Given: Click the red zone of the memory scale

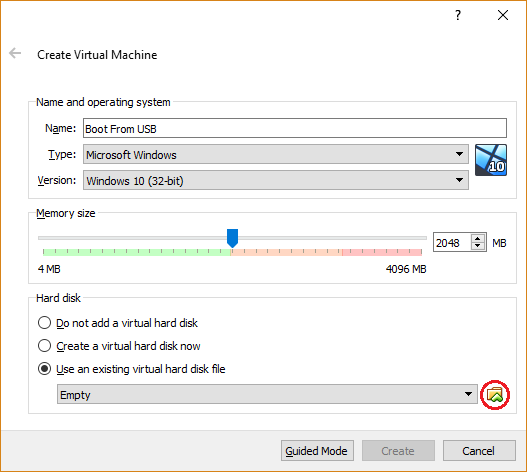Looking at the screenshot, I should pyautogui.click(x=382, y=252).
